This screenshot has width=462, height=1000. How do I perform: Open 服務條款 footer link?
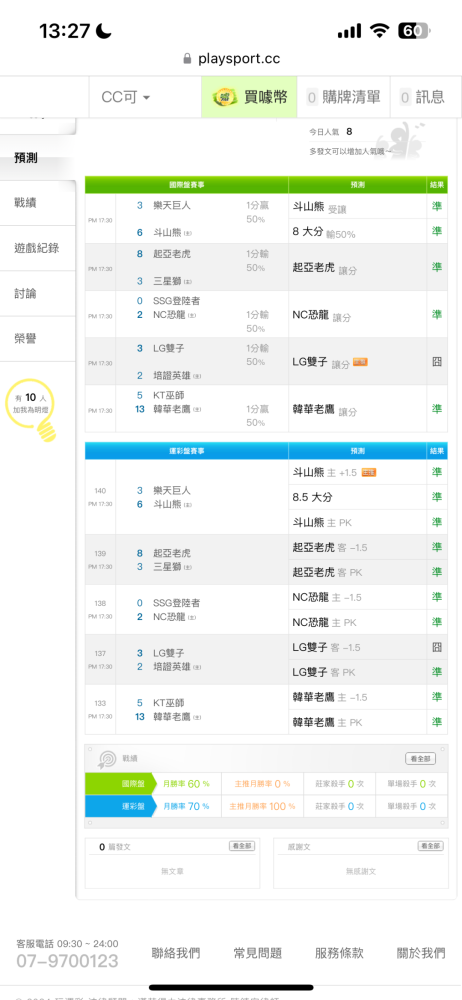(339, 953)
